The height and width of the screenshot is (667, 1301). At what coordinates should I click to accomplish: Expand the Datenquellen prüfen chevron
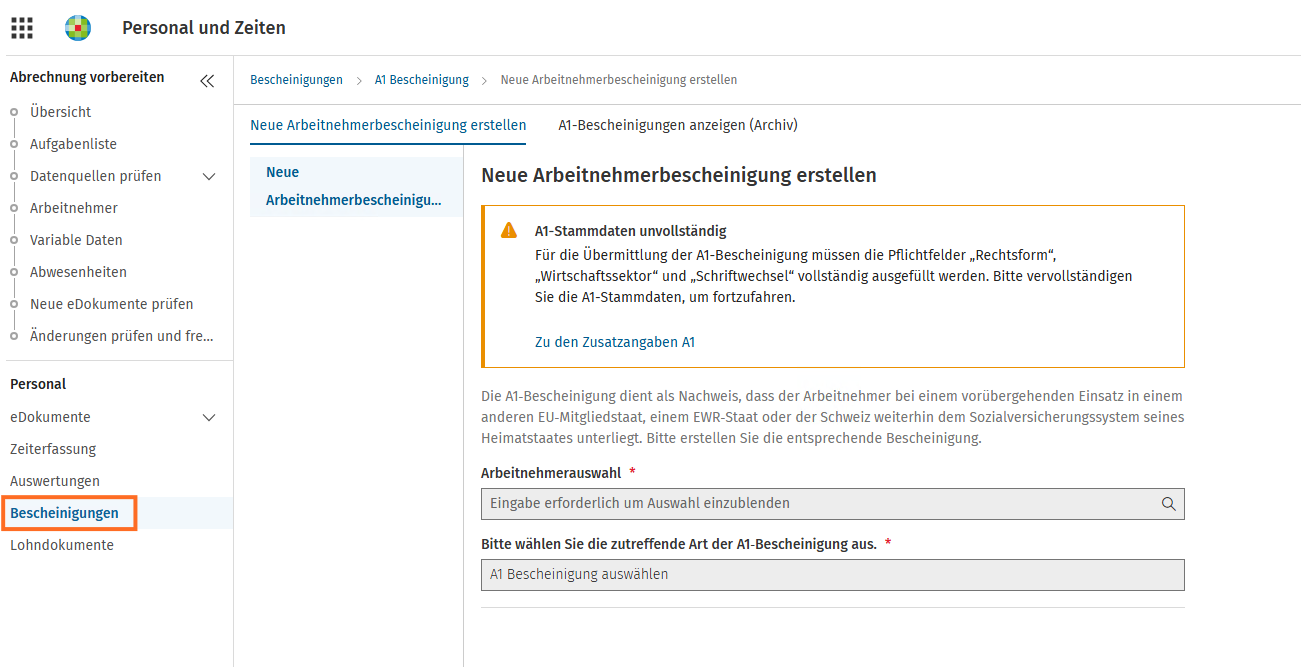209,176
